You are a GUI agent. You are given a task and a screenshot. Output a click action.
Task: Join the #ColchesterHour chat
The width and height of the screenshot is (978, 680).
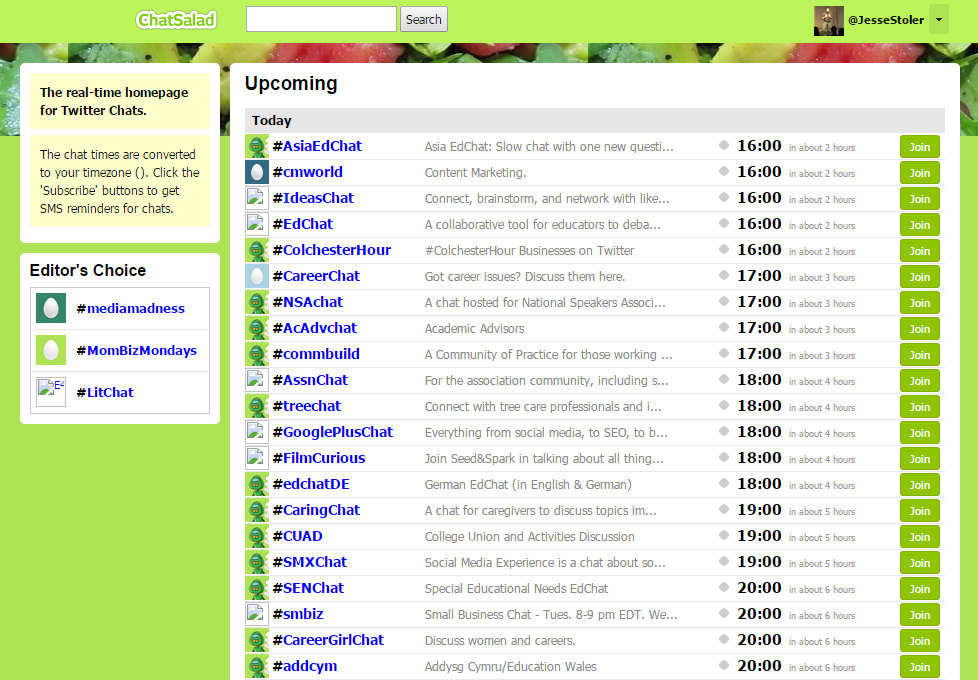(x=919, y=251)
